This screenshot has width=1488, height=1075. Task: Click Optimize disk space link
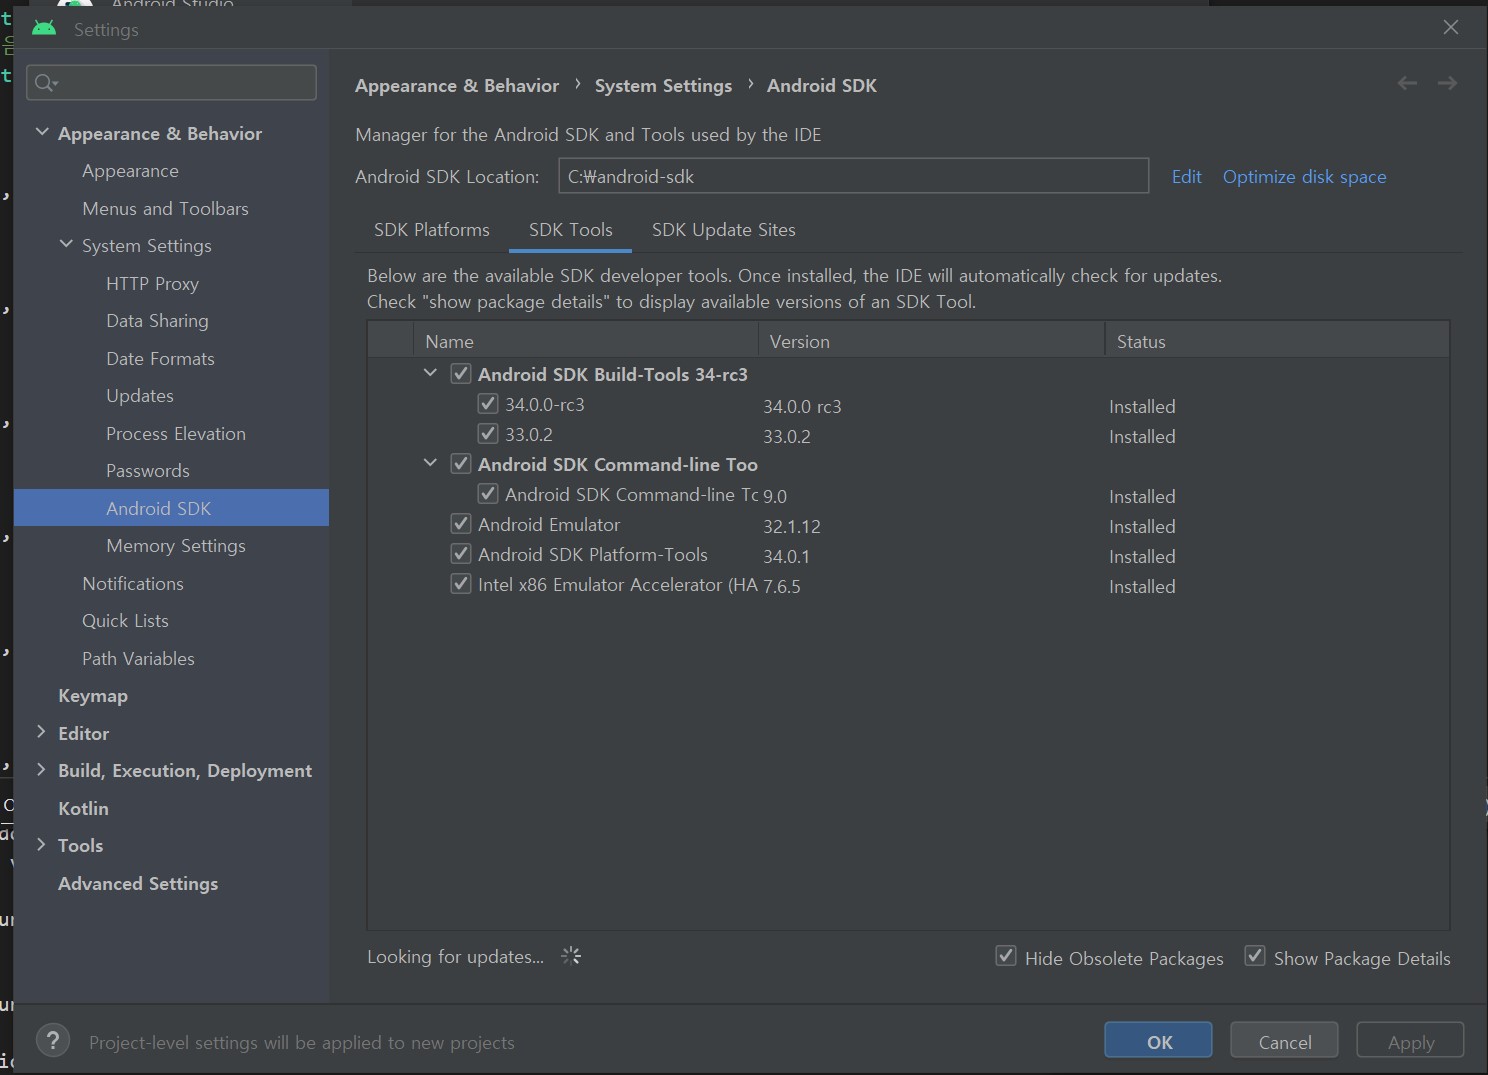tap(1305, 177)
